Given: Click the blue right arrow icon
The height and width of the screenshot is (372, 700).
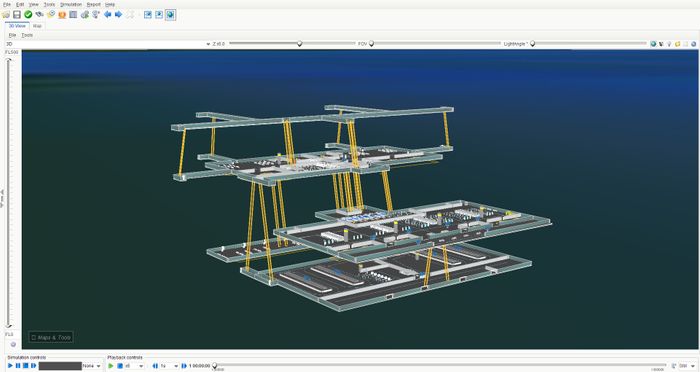Looking at the screenshot, I should (118, 15).
